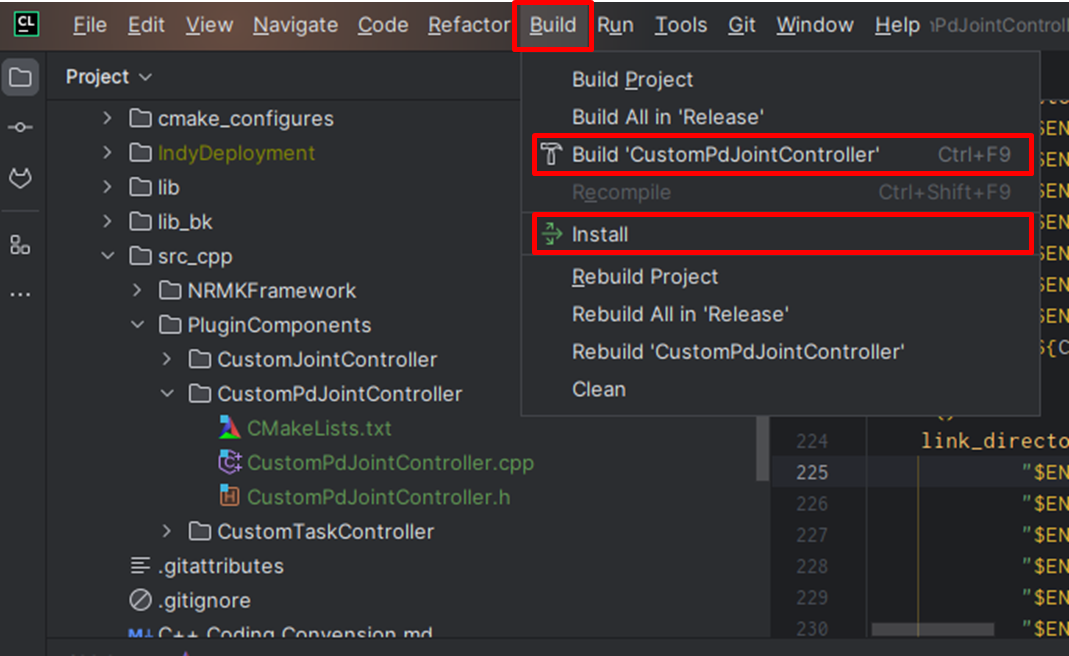Open the View menu
This screenshot has height=656, width=1069.
coord(209,25)
